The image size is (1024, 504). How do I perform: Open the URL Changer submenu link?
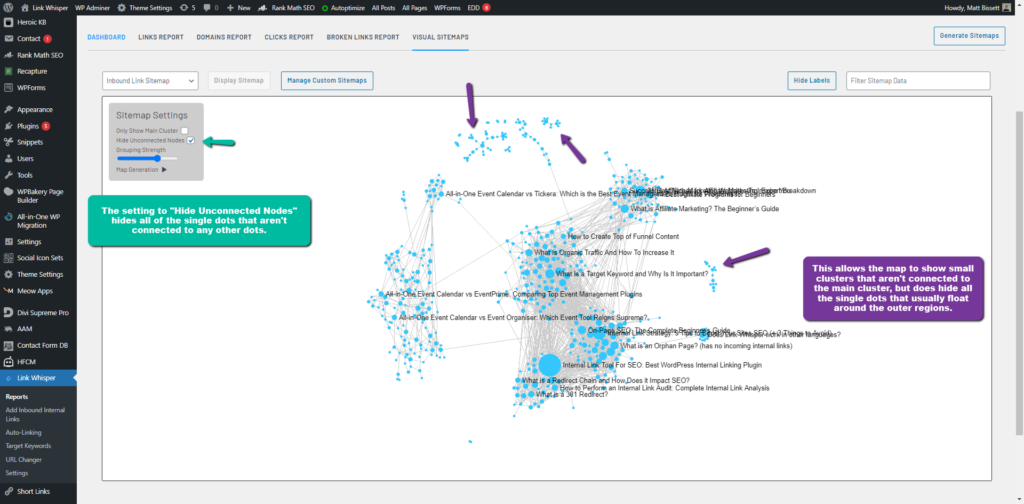tap(24, 460)
